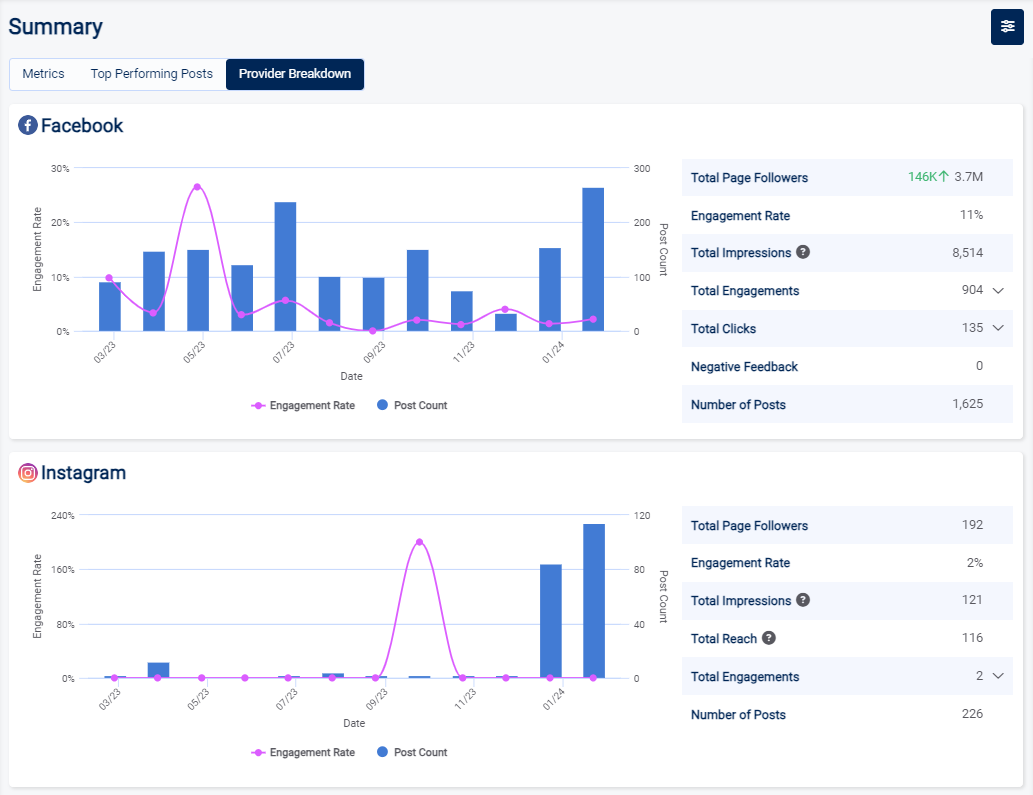The image size is (1033, 795).
Task: Click Facebook Total Impressions help icon
Action: pyautogui.click(x=802, y=252)
